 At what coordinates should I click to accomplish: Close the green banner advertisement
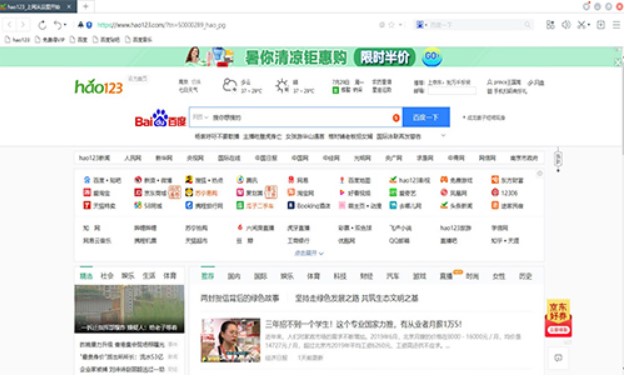[x=618, y=62]
